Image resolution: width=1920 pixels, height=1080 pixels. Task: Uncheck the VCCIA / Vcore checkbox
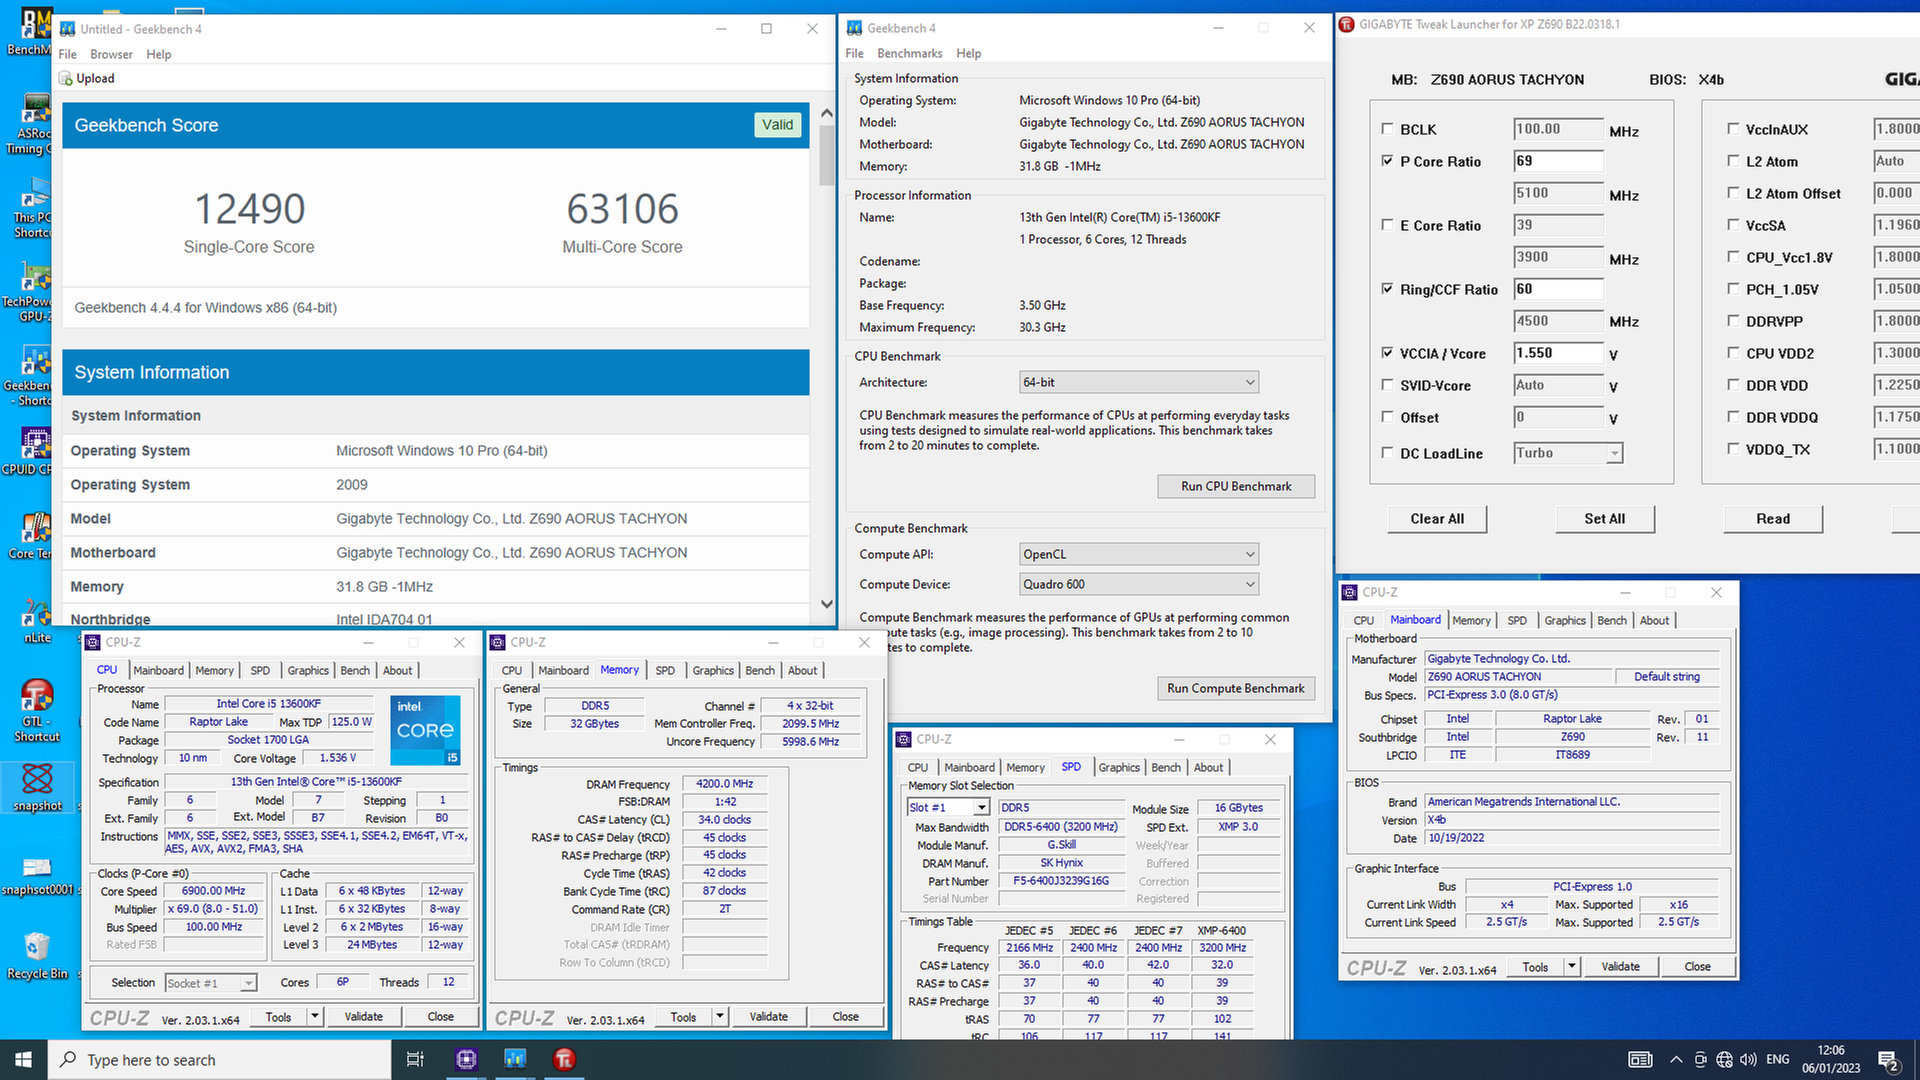[x=1387, y=353]
